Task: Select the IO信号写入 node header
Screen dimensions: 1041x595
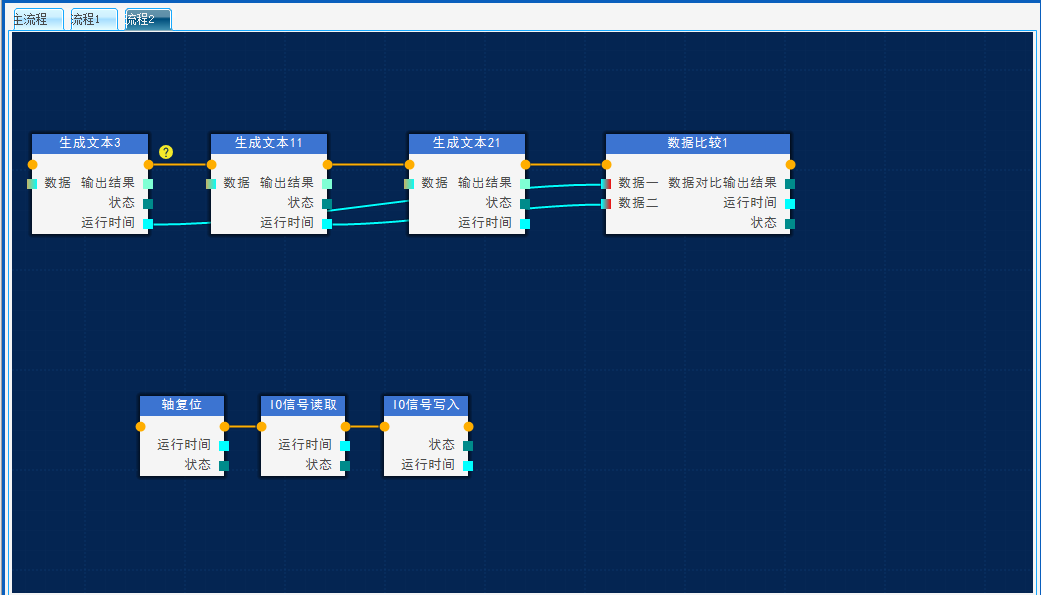Action: point(426,405)
